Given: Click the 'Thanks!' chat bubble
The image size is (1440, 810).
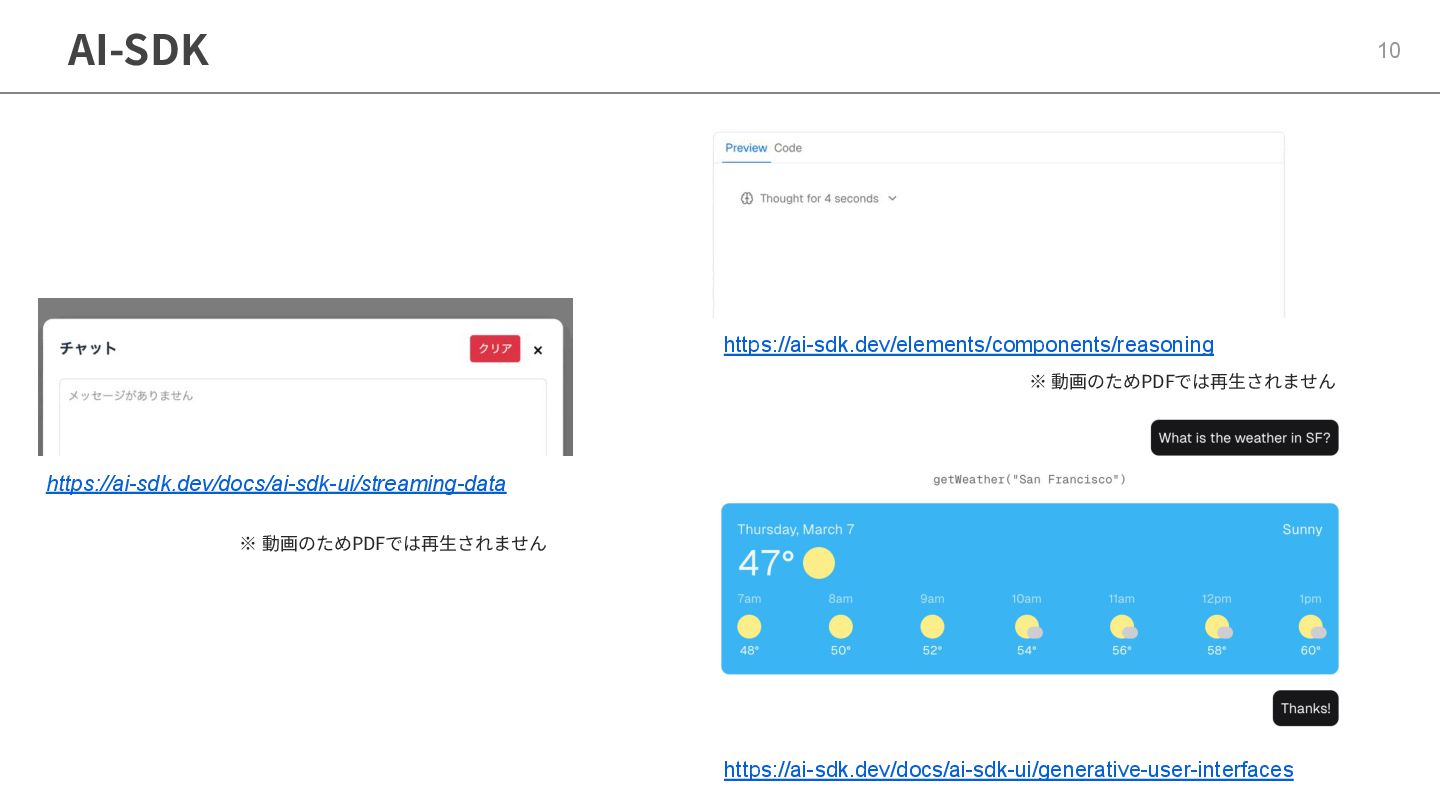Looking at the screenshot, I should tap(1305, 708).
